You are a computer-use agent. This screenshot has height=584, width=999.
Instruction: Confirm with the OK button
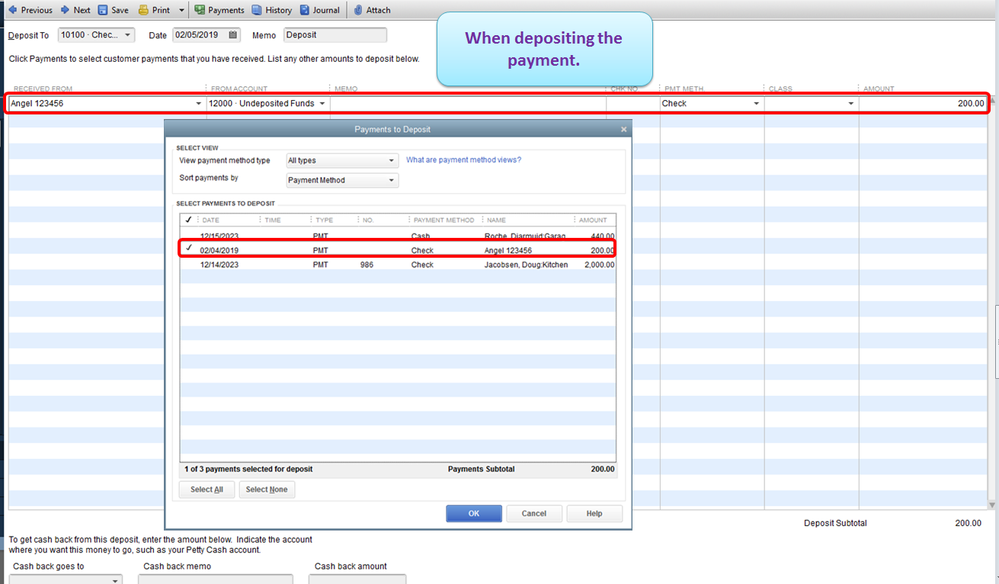point(473,513)
